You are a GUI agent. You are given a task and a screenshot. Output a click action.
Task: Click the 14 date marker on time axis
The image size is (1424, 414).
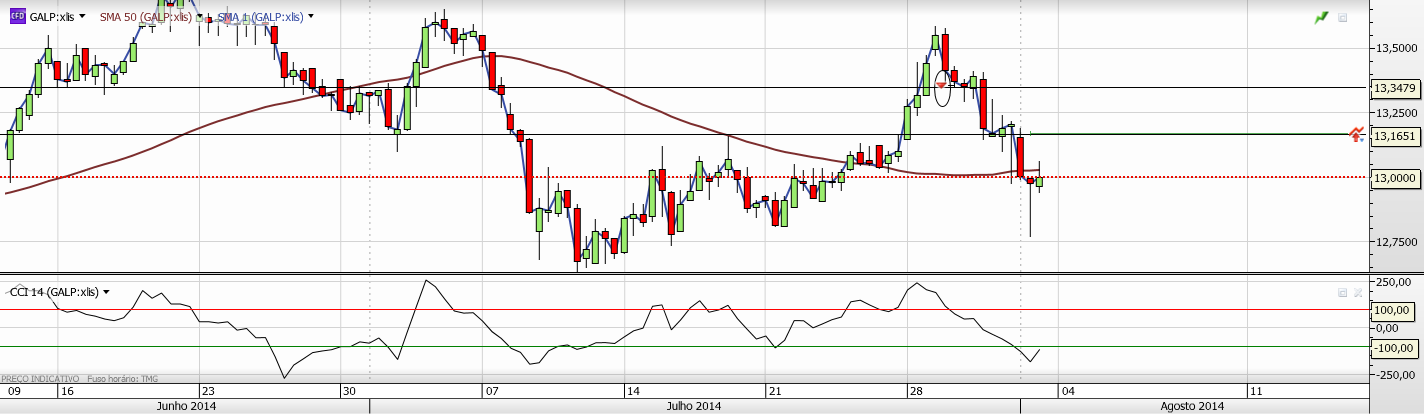click(x=633, y=390)
